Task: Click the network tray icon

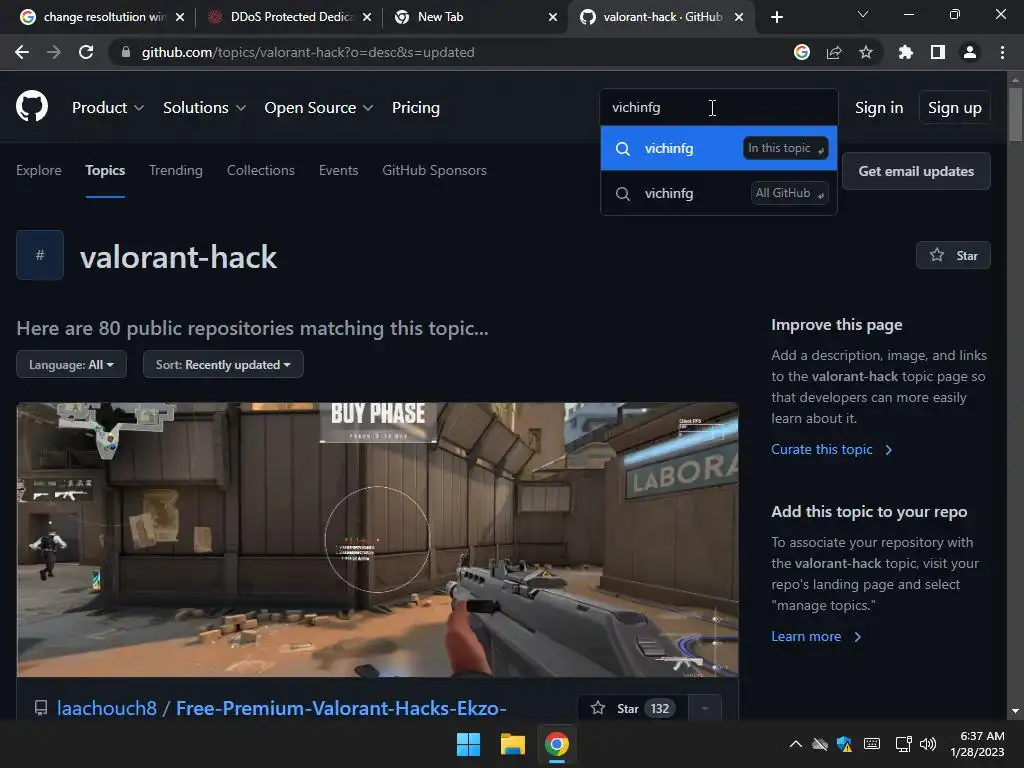Action: click(903, 744)
